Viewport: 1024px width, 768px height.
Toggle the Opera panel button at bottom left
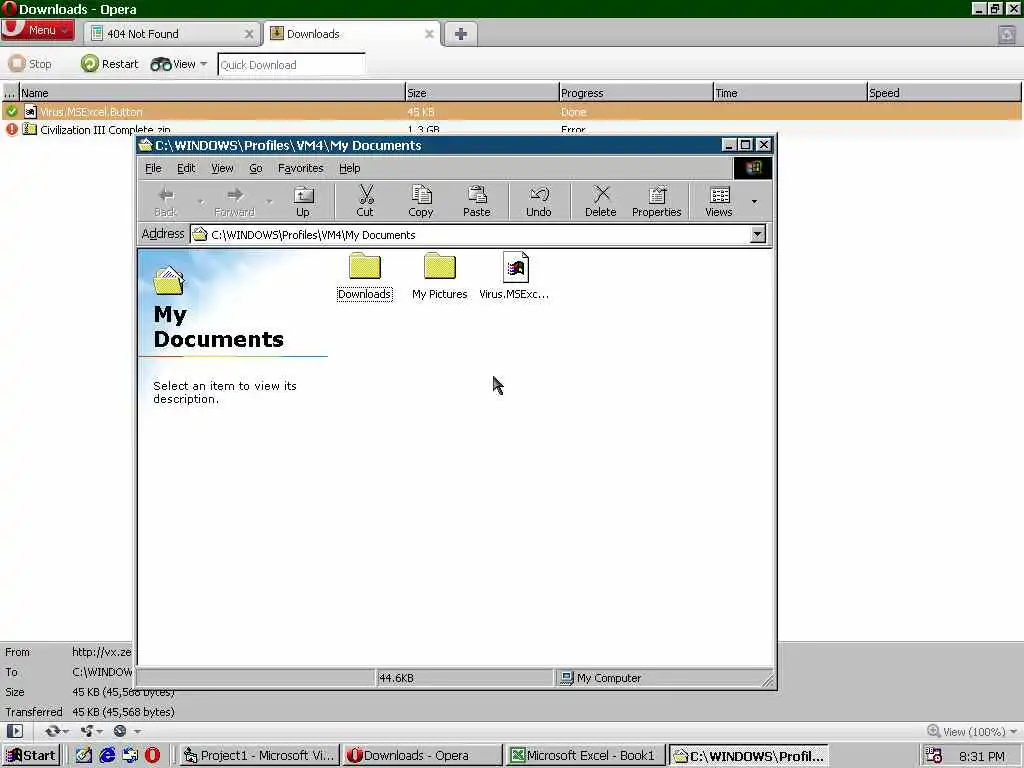pyautogui.click(x=15, y=731)
